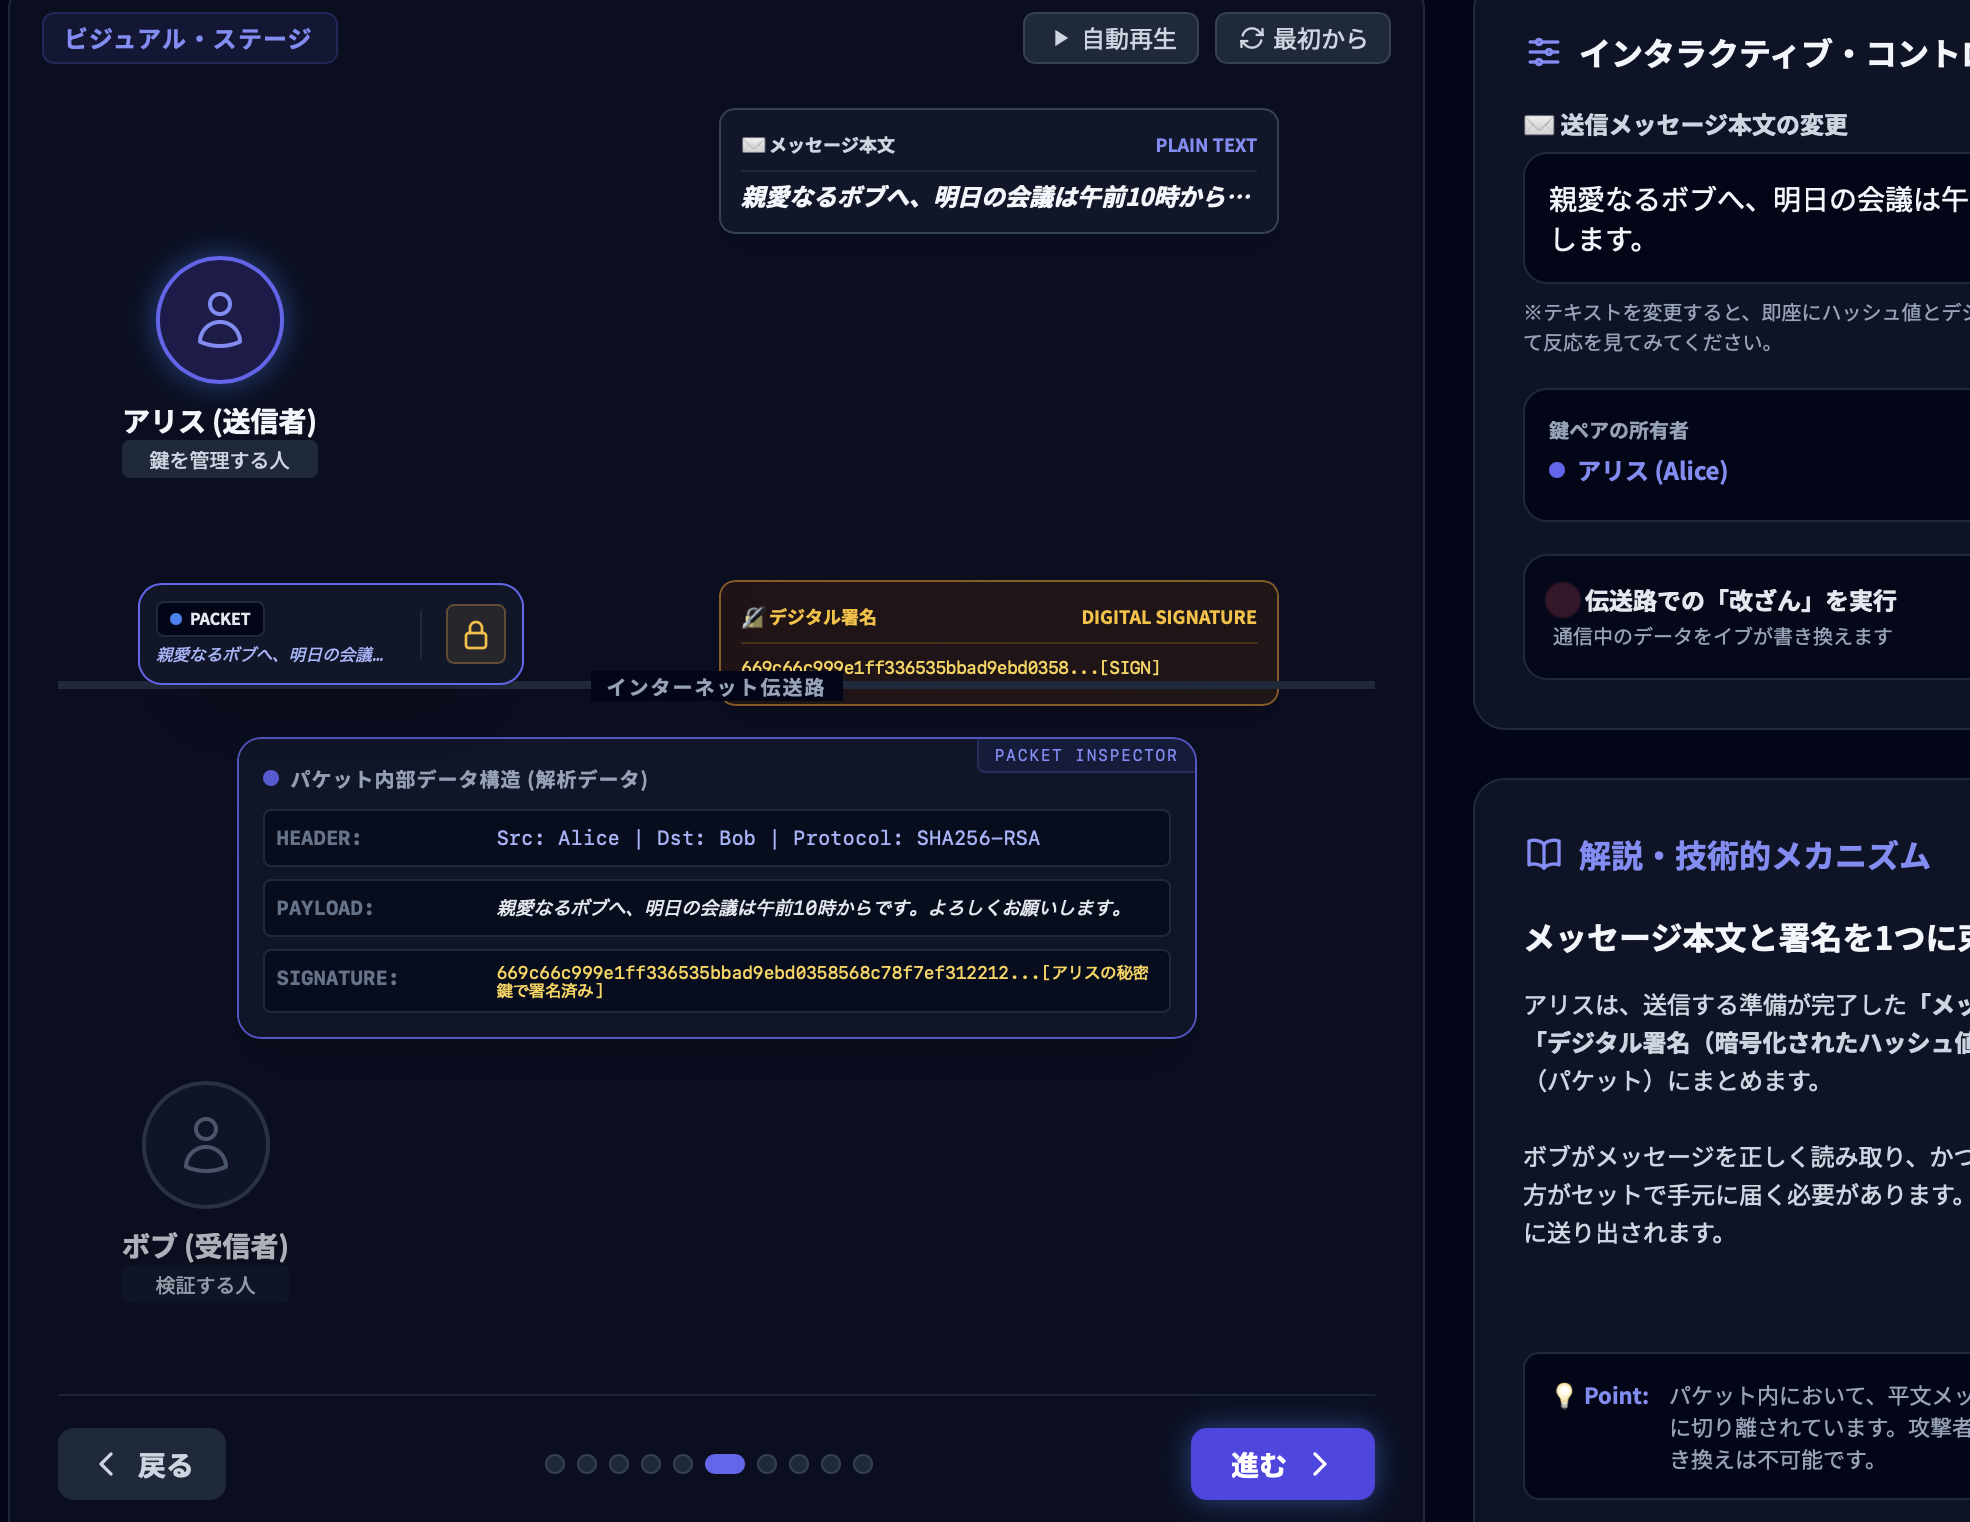Click the パケット内部データ構造 heading
The width and height of the screenshot is (1970, 1522).
click(469, 779)
